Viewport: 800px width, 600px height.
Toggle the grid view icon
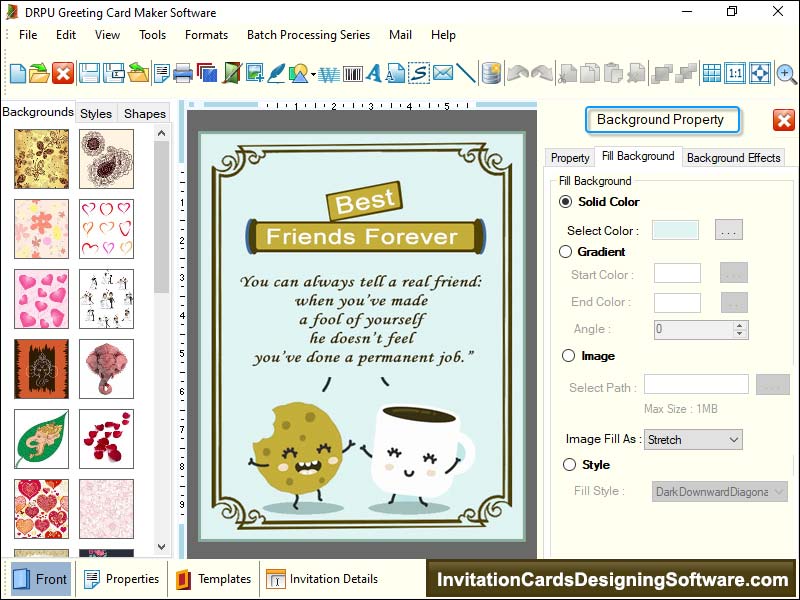tap(711, 73)
